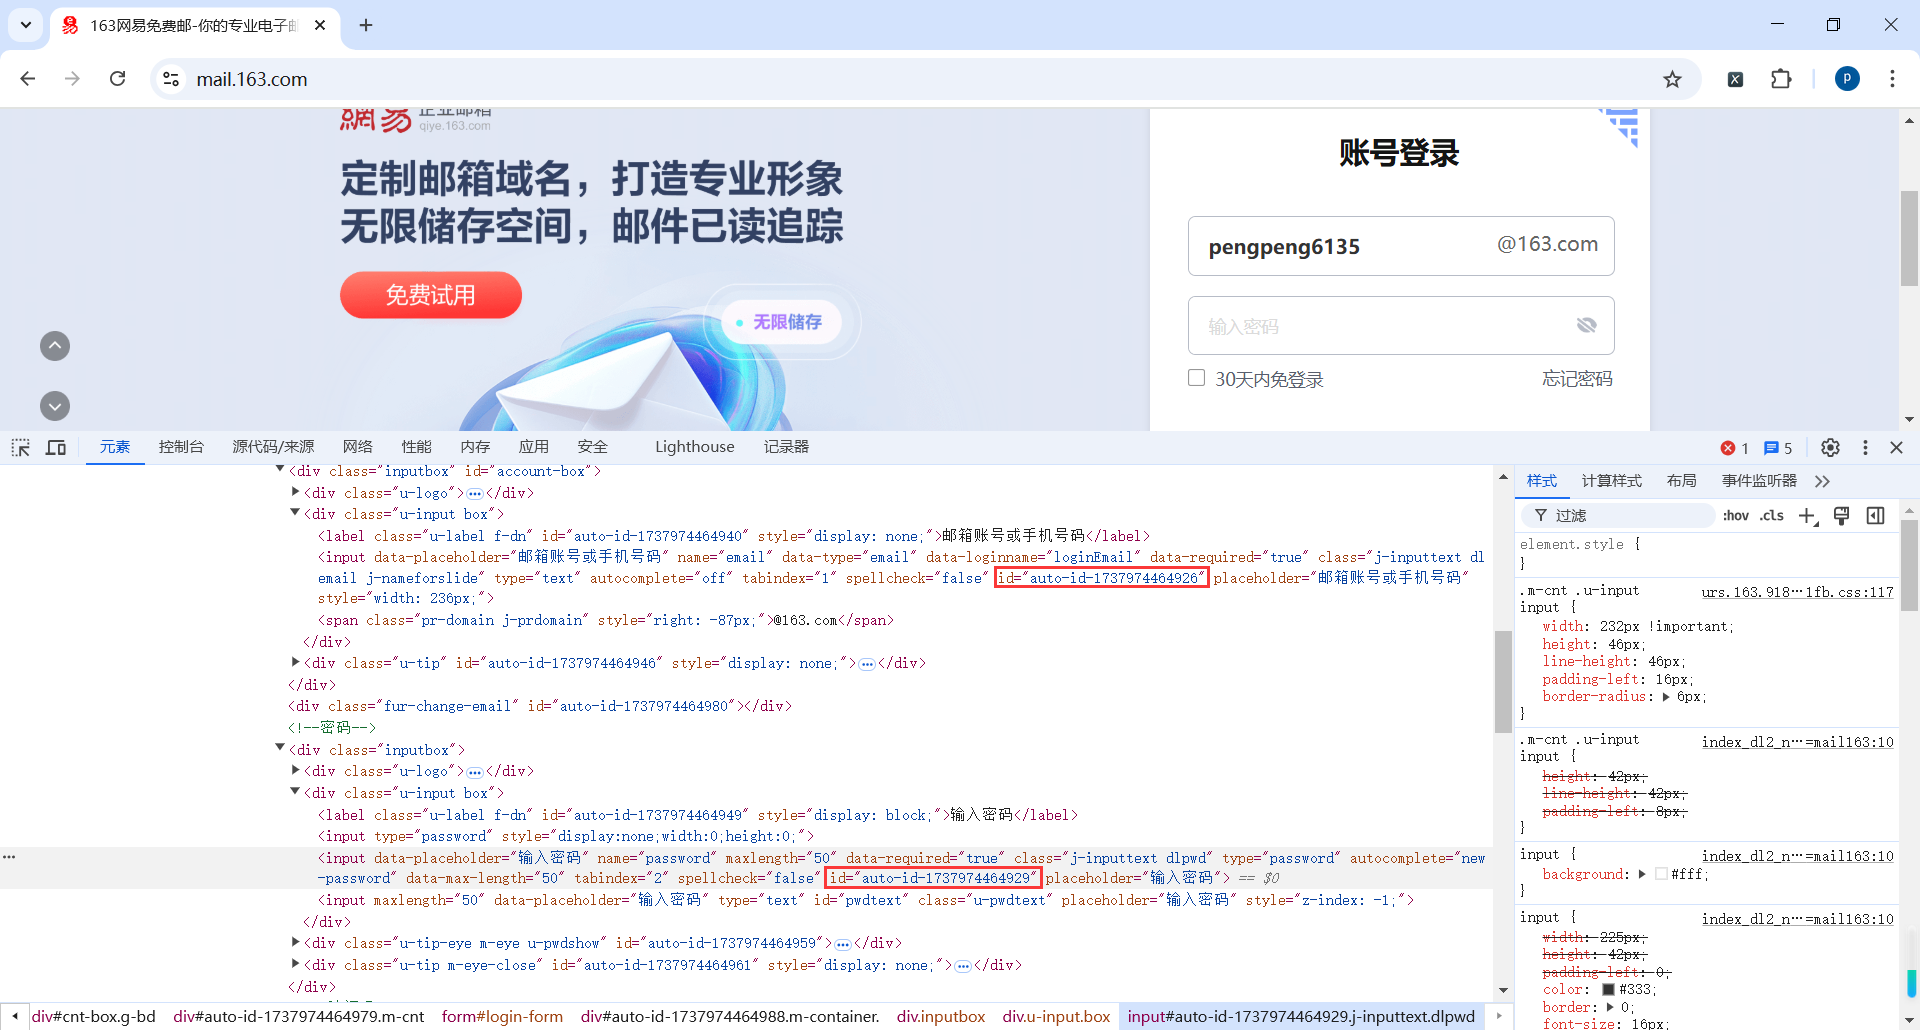The image size is (1920, 1030).
Task: Switch to the 控制台 tab
Action: coord(181,447)
